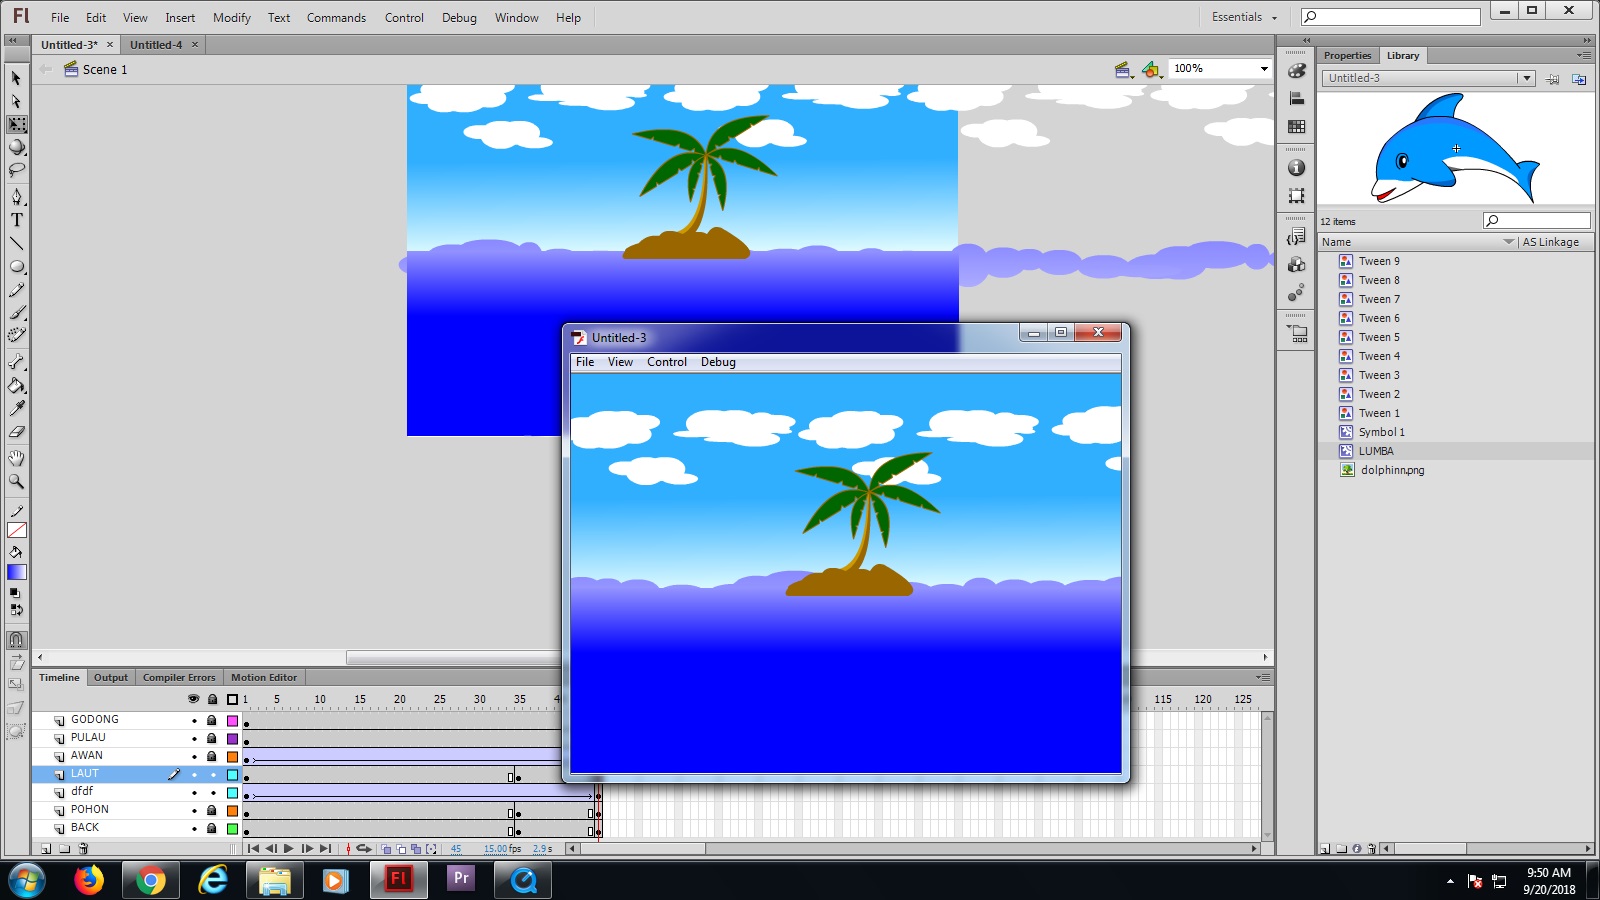Switch to the Untitled-4 document tab

[x=158, y=44]
